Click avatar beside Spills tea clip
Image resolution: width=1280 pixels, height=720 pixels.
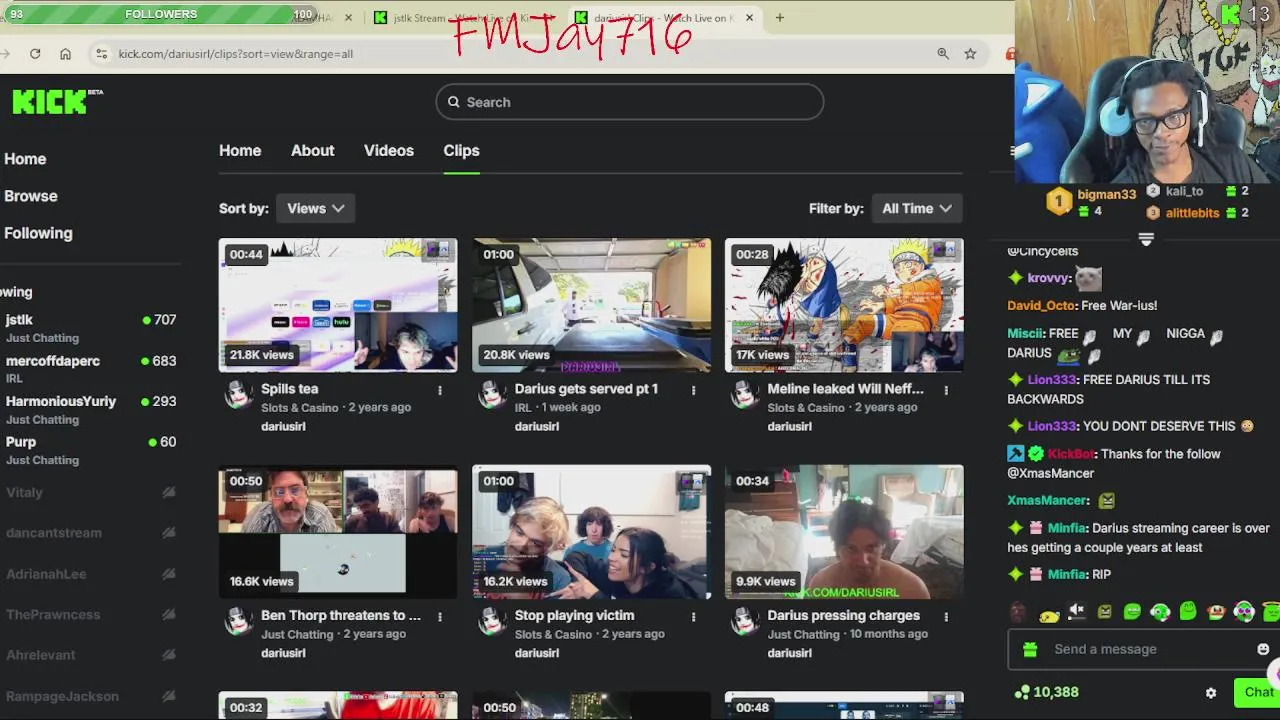click(x=238, y=395)
